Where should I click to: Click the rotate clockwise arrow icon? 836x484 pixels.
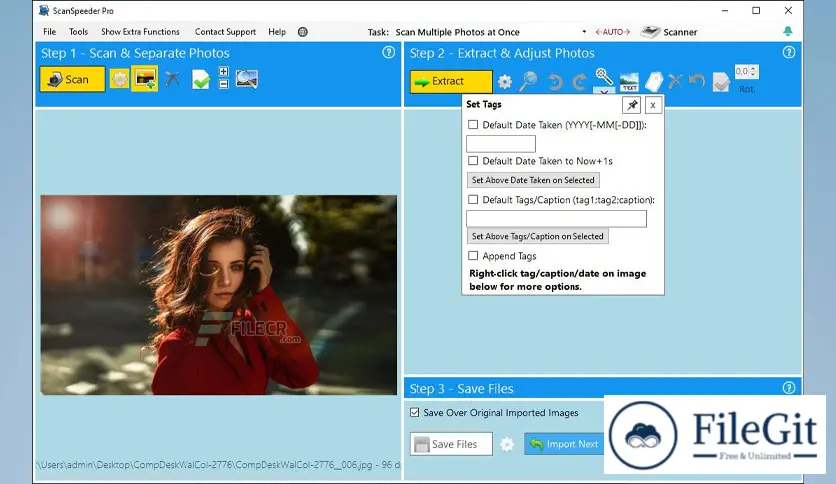579,82
